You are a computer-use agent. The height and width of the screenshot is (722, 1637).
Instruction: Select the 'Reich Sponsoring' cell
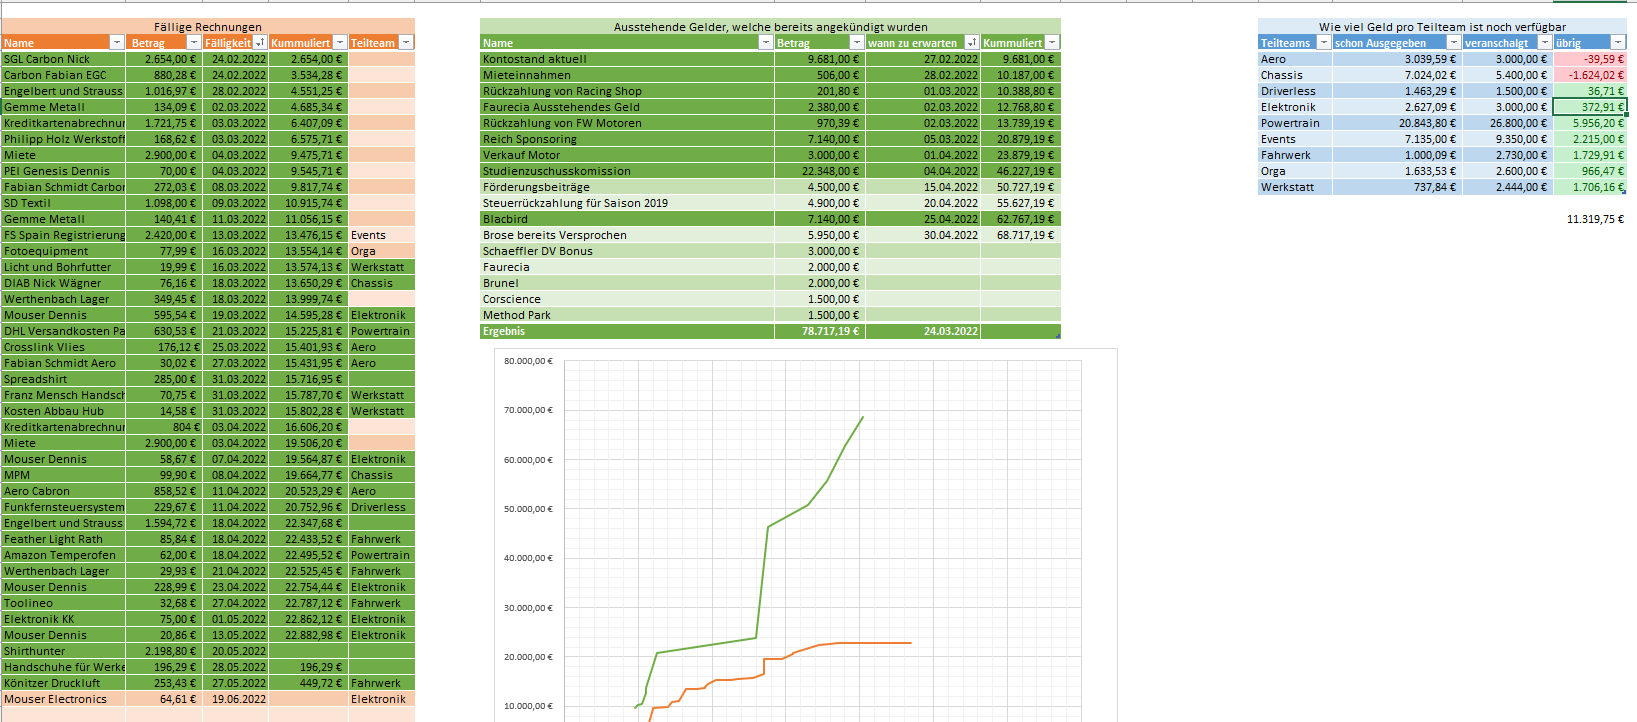[627, 139]
